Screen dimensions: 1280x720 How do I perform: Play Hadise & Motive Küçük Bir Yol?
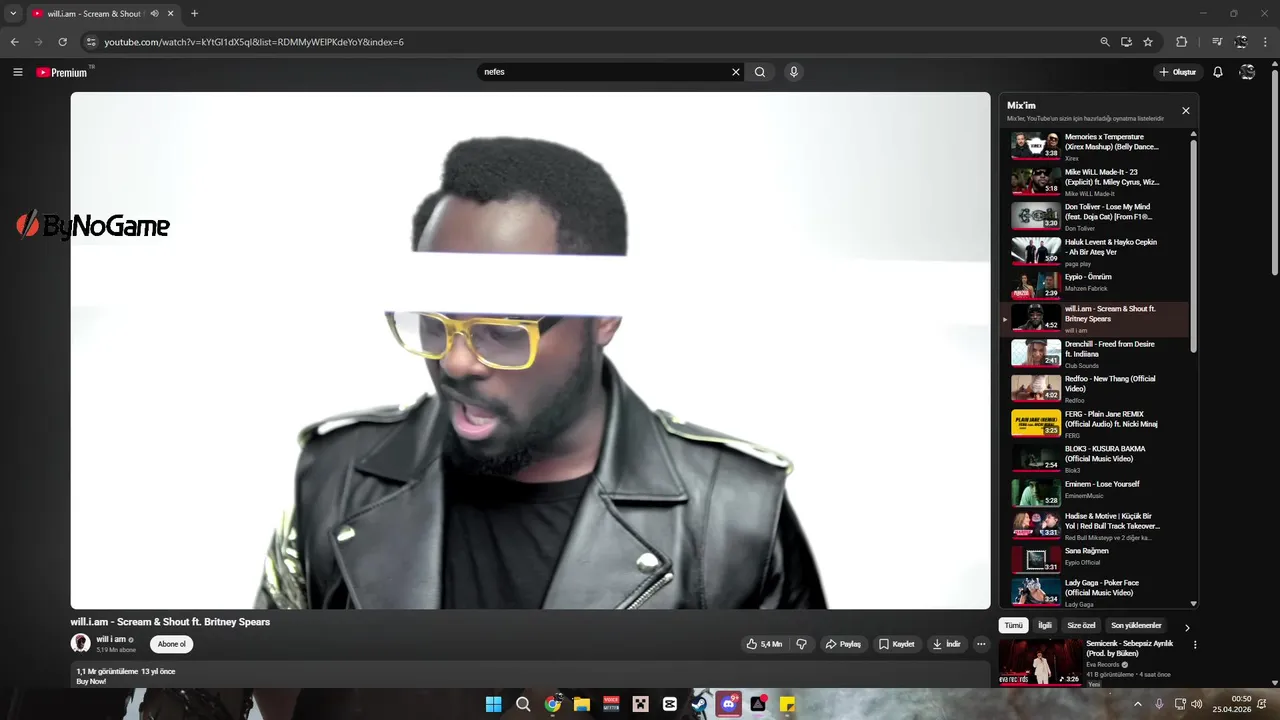(1095, 526)
